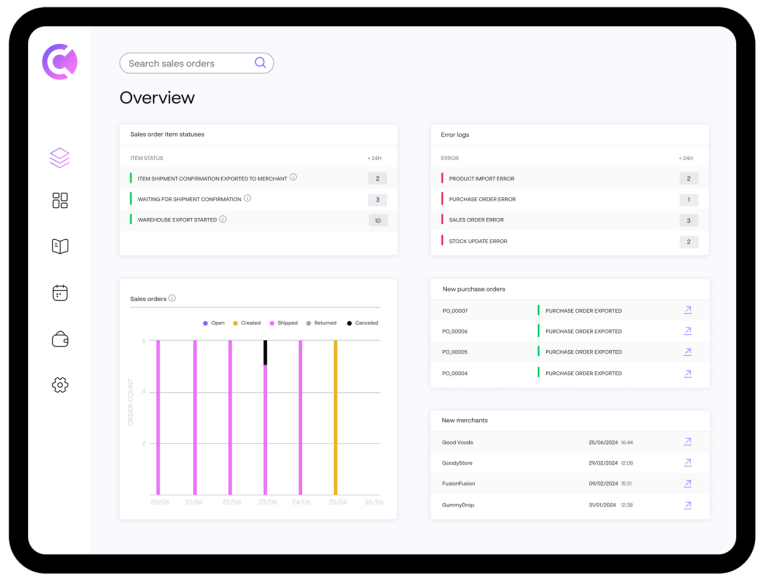Click the purple app logo in sidebar
The image size is (763, 582).
[59, 62]
